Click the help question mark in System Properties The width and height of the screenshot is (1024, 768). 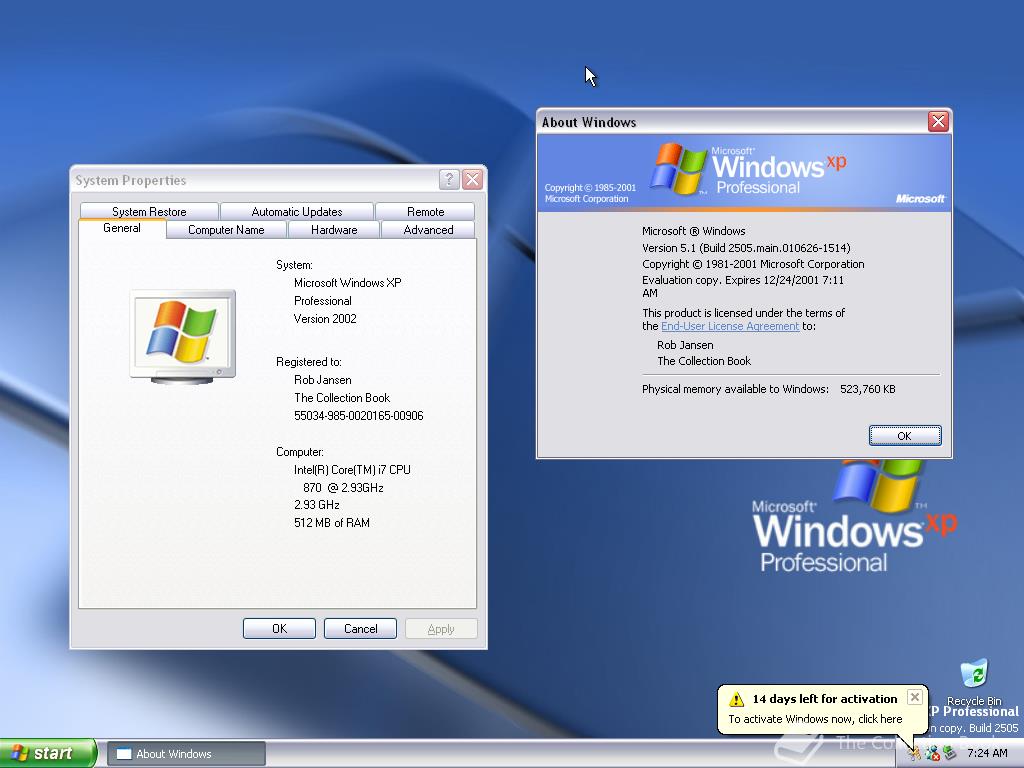(x=449, y=180)
